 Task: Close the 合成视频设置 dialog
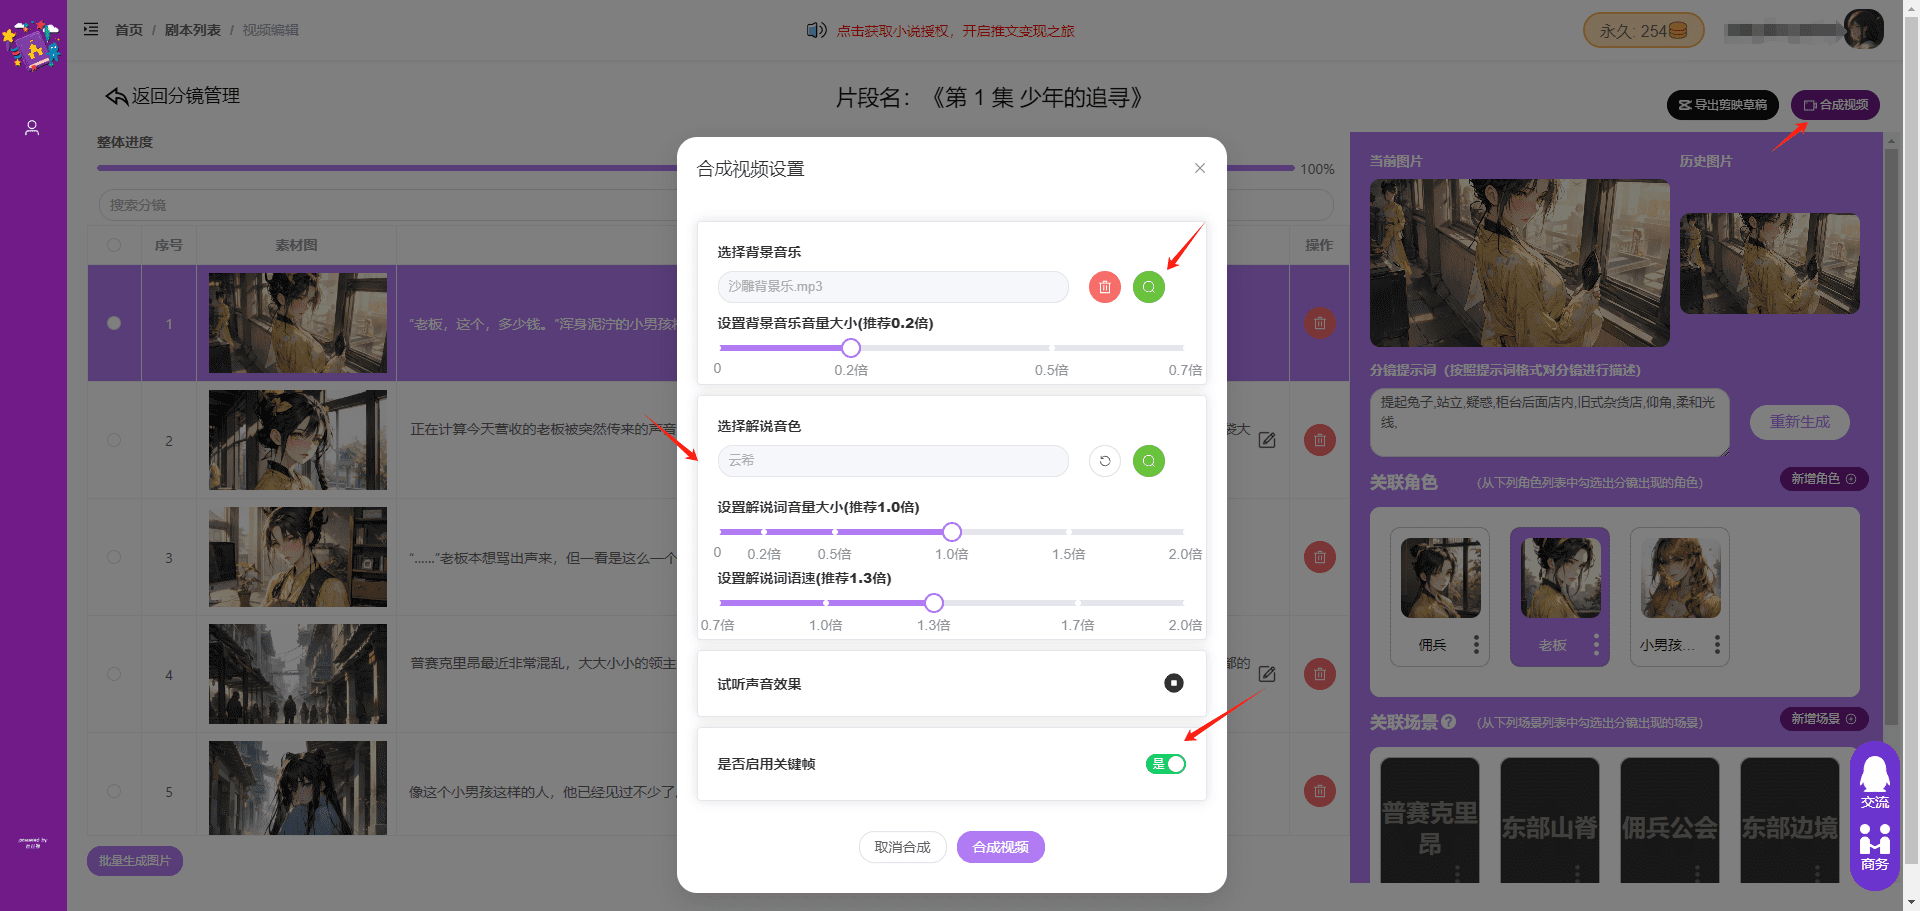click(x=1199, y=168)
